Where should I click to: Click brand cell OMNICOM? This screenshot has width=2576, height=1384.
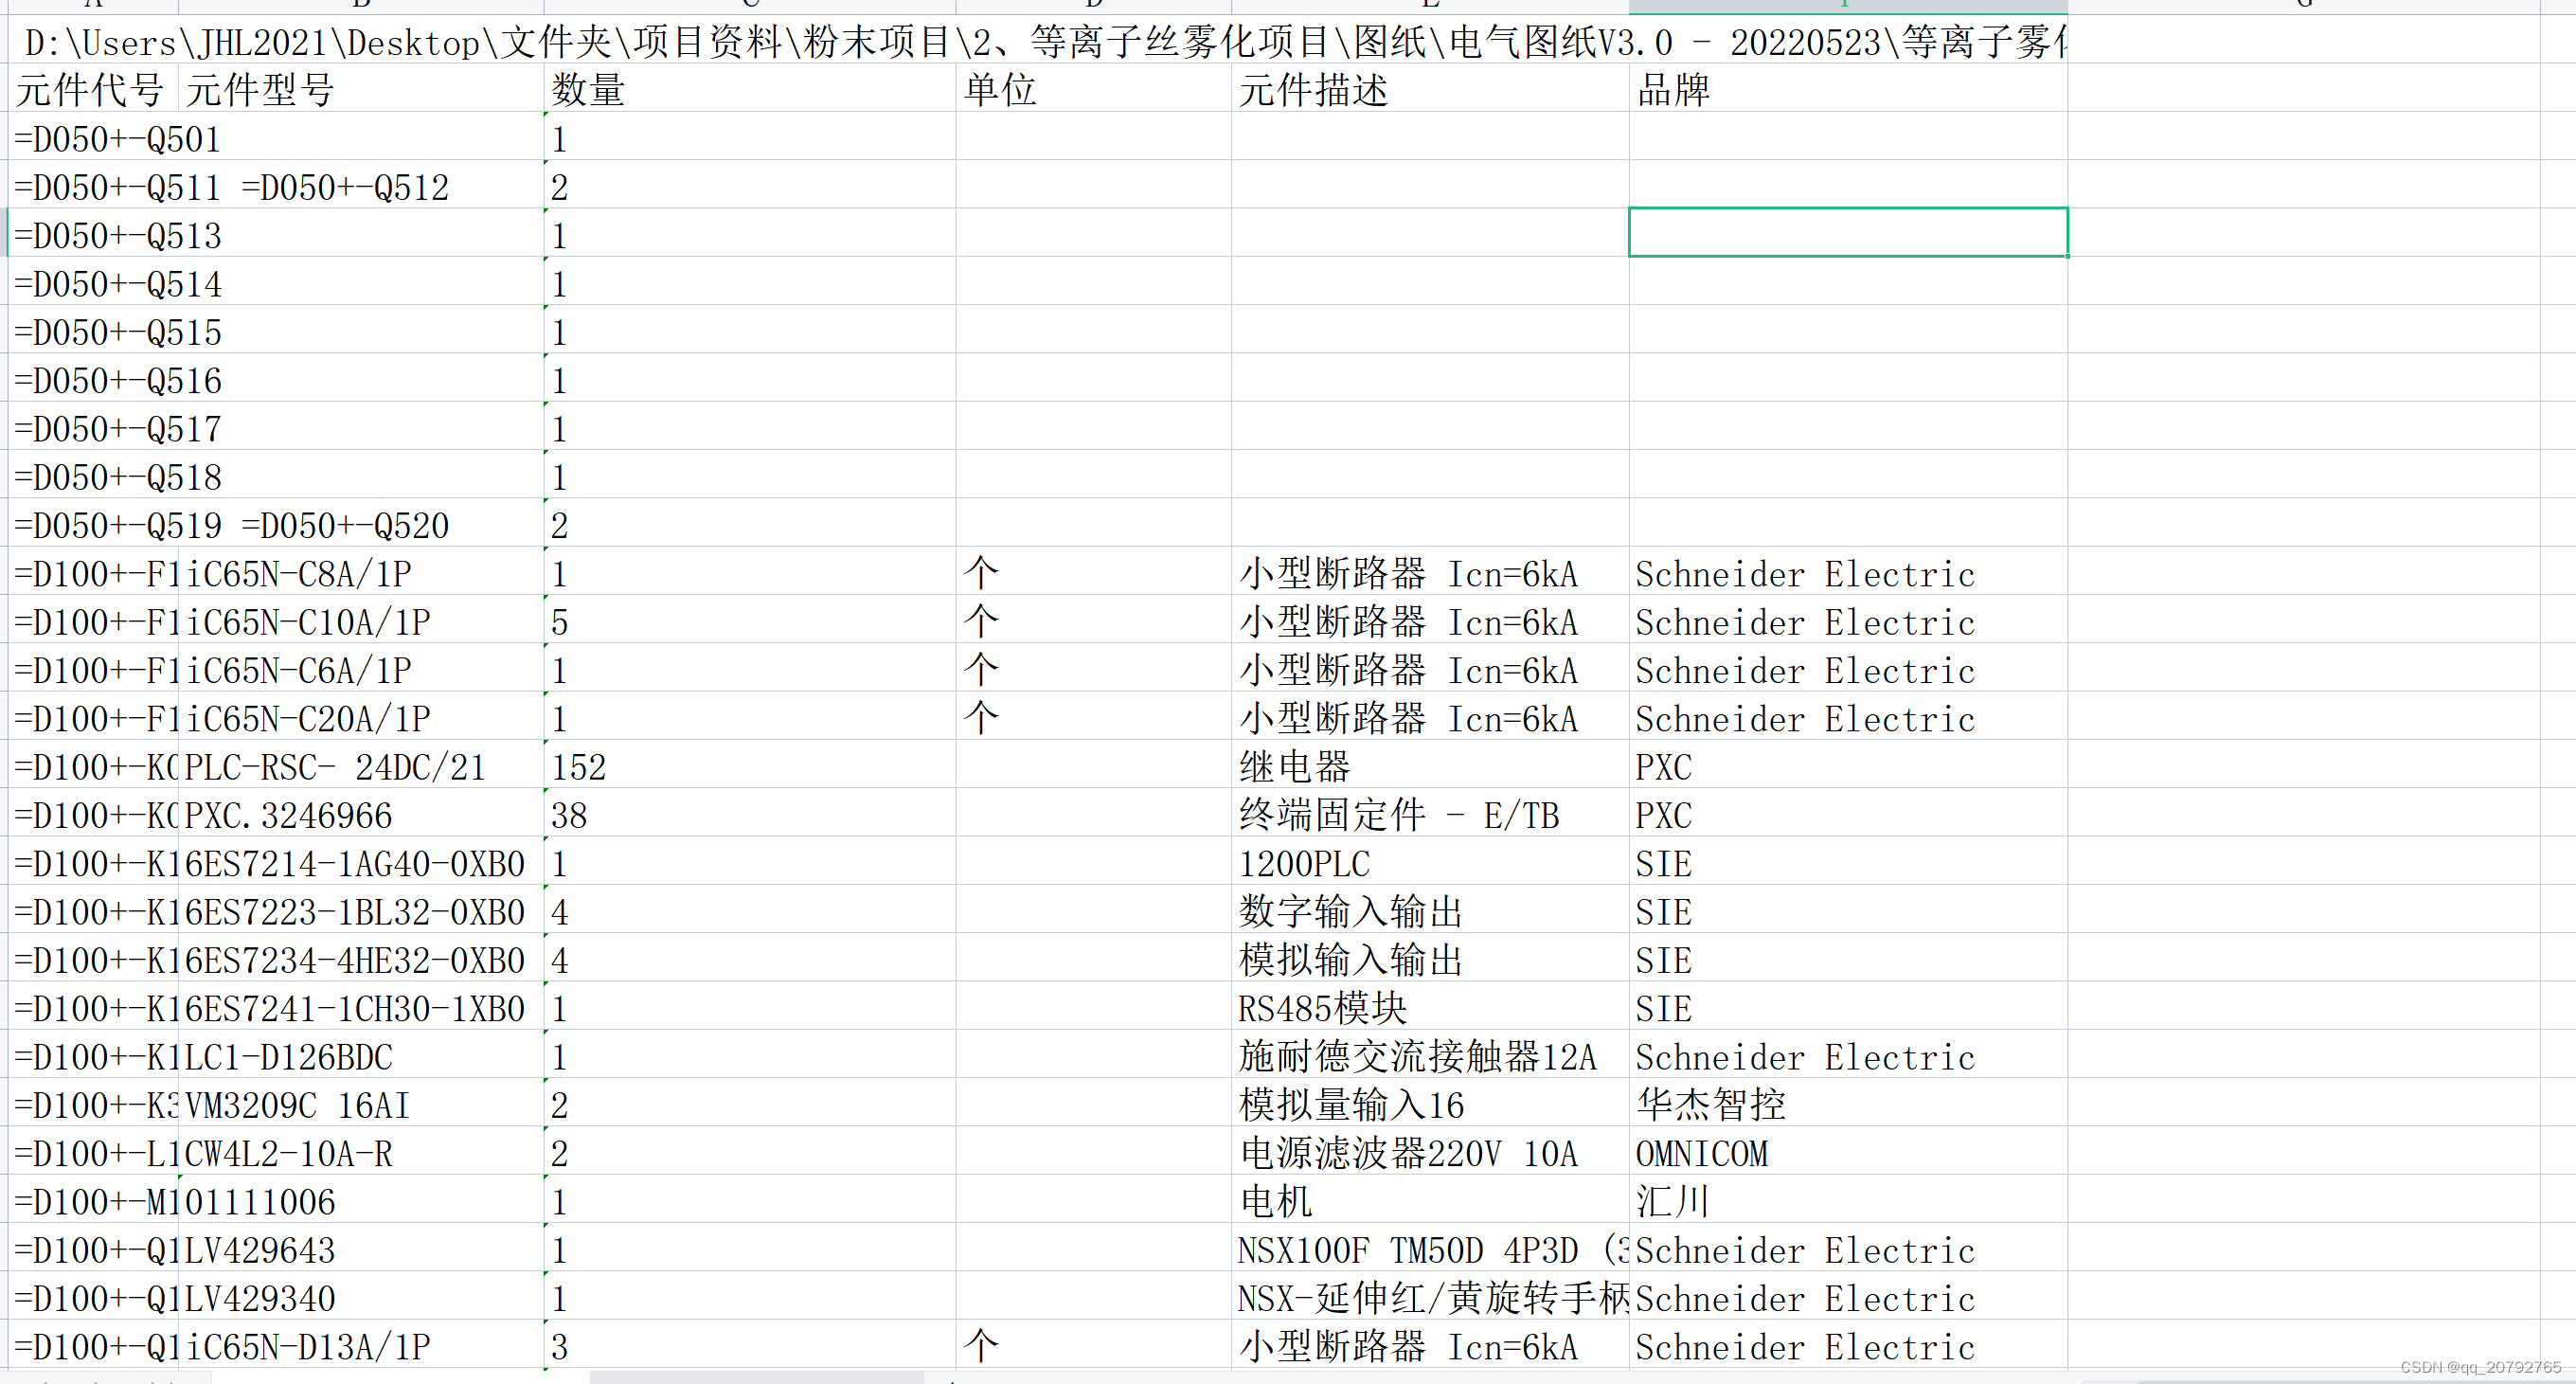coord(1848,1151)
